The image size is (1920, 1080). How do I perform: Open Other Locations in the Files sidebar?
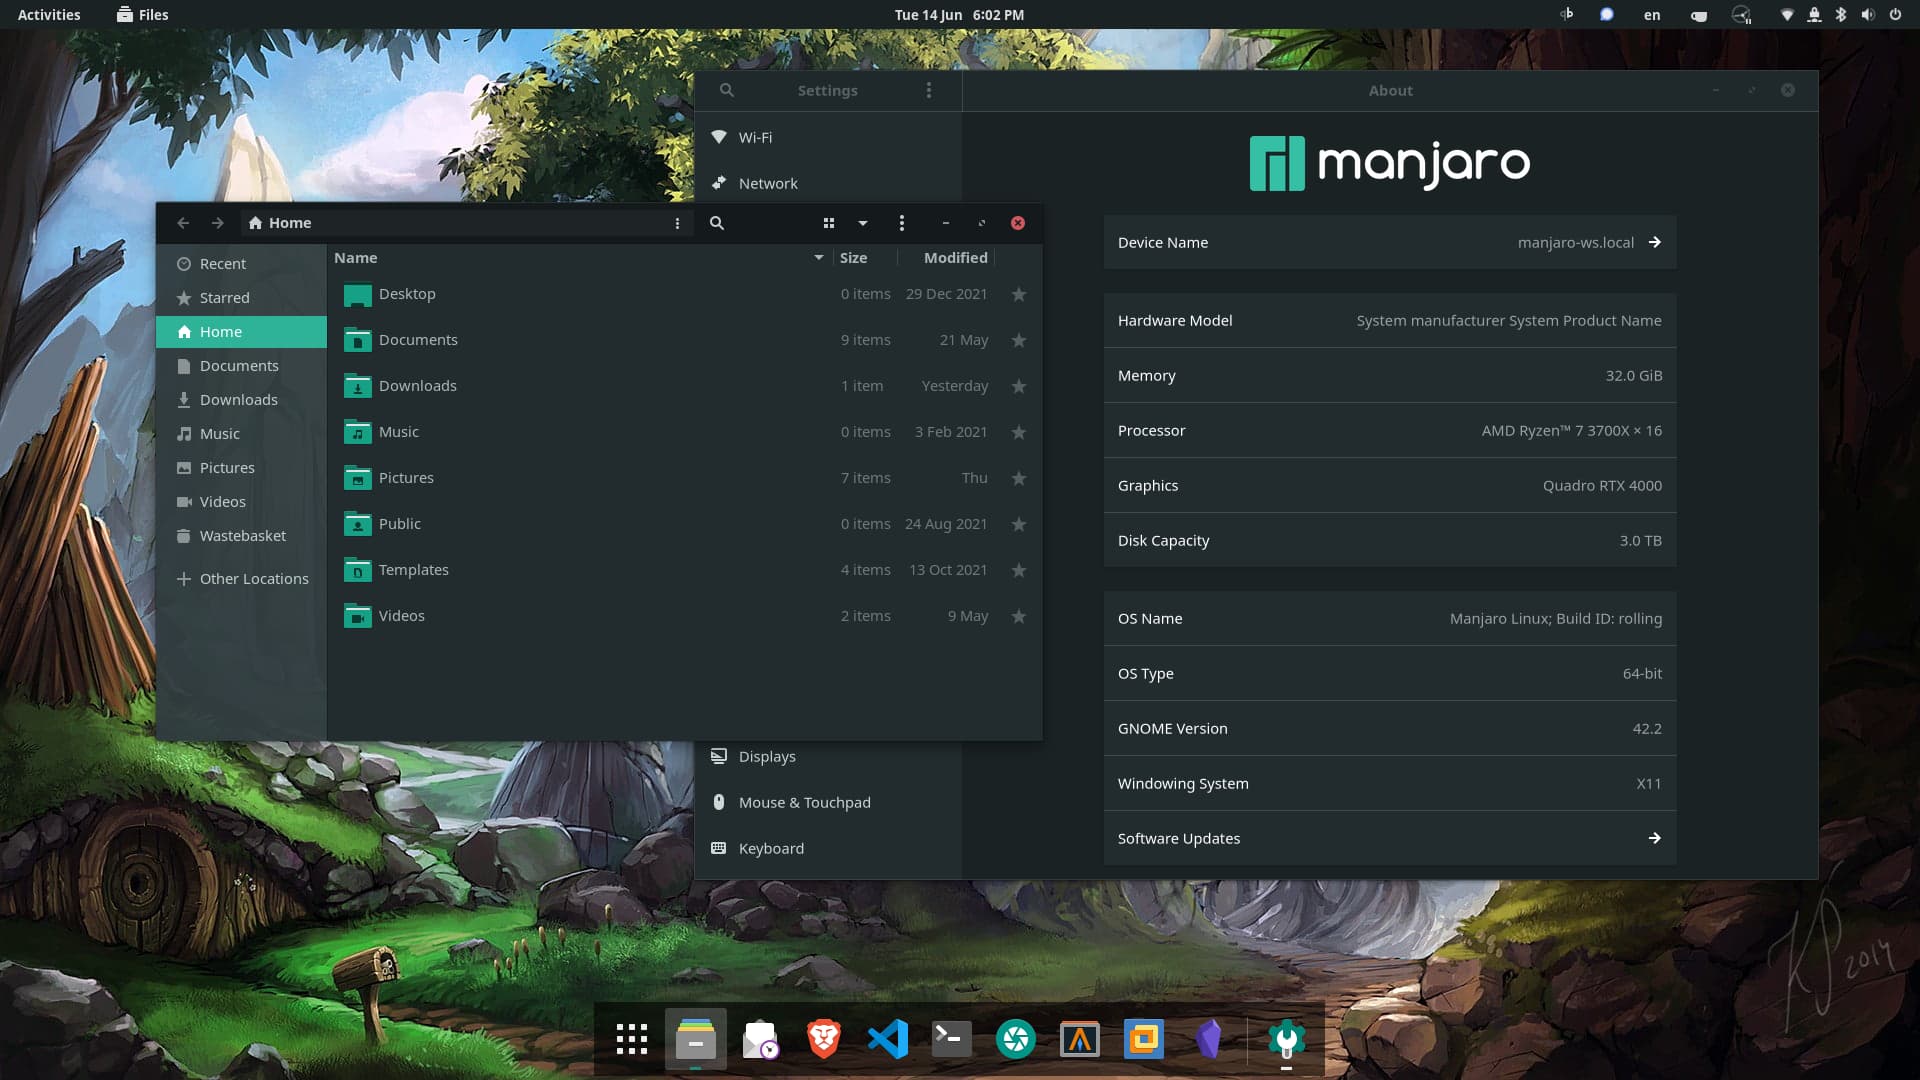(241, 579)
